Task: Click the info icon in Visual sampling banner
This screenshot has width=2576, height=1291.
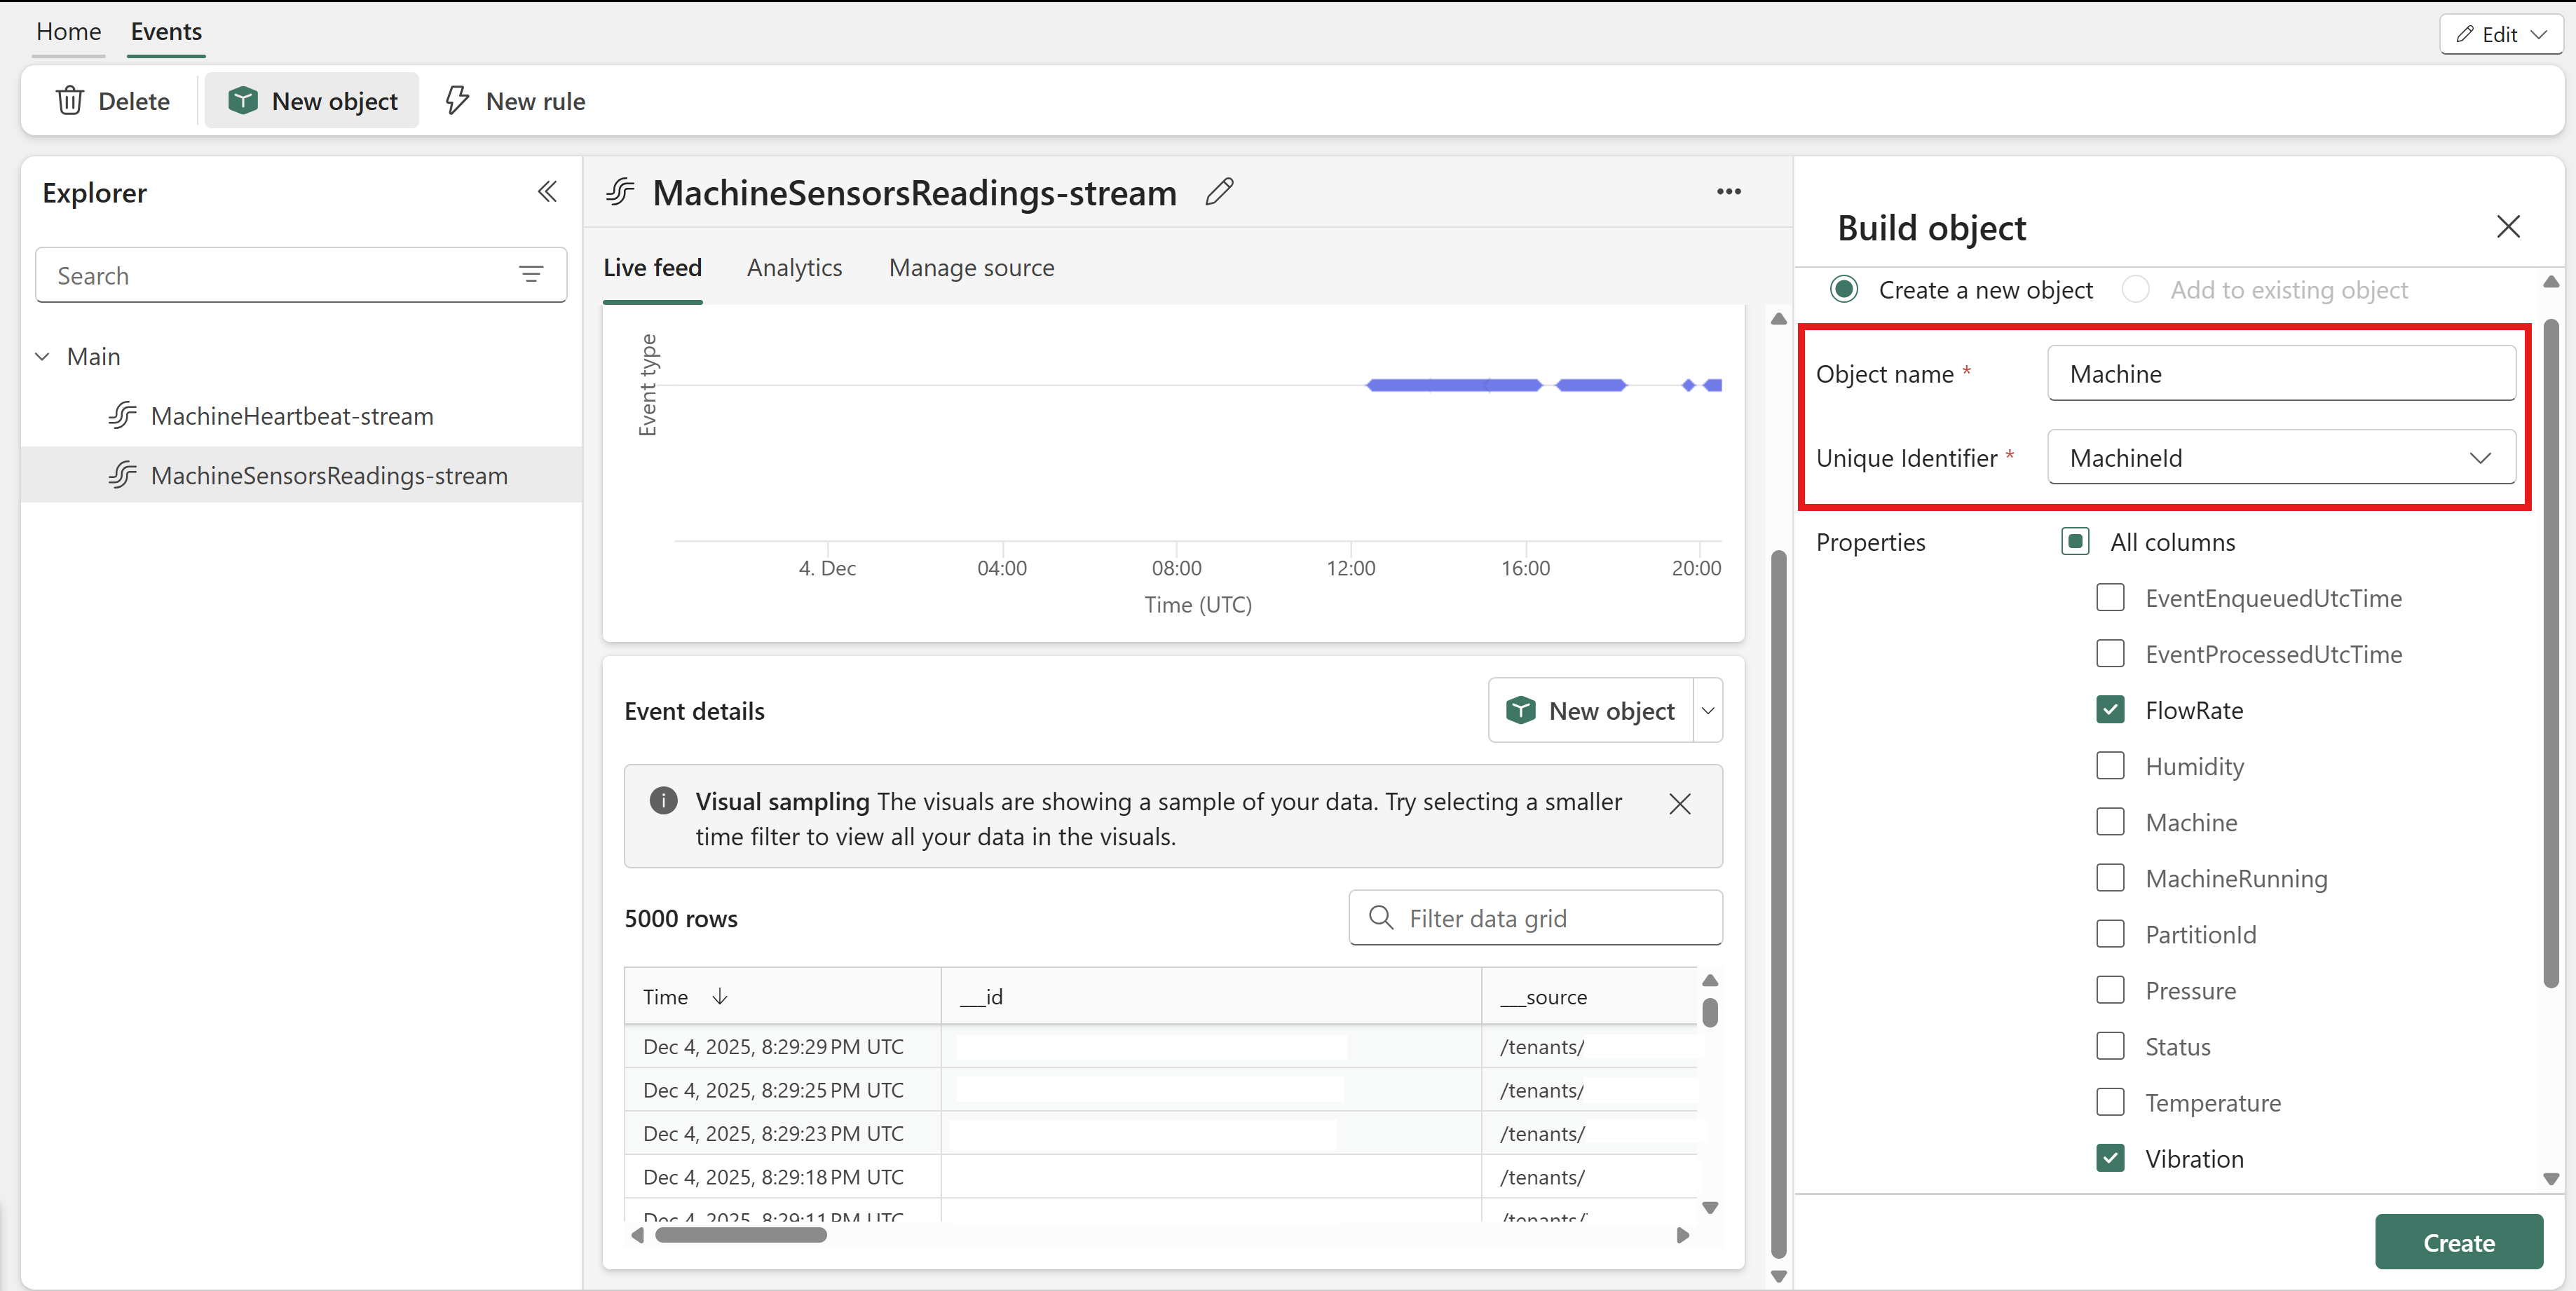Action: point(663,801)
